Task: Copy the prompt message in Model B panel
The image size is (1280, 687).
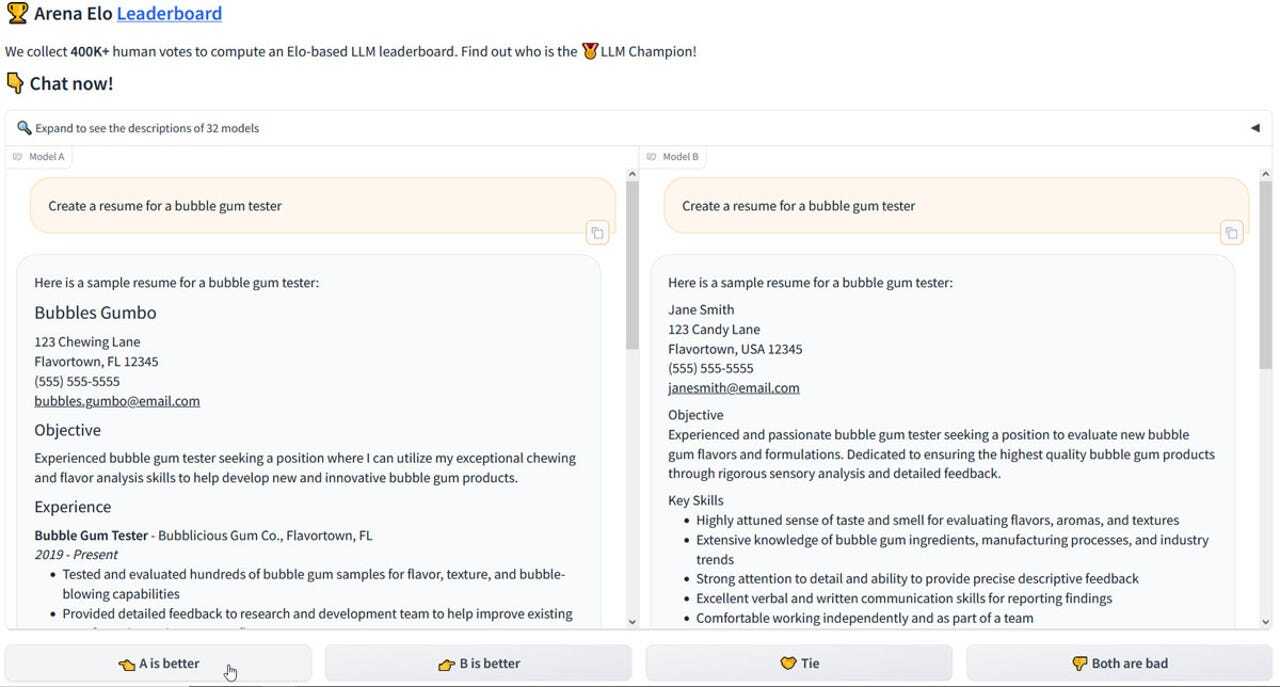Action: [1231, 233]
